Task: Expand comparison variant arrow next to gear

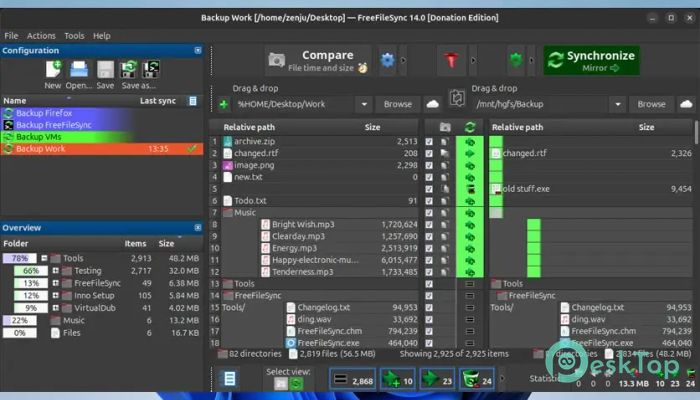Action: [403, 60]
